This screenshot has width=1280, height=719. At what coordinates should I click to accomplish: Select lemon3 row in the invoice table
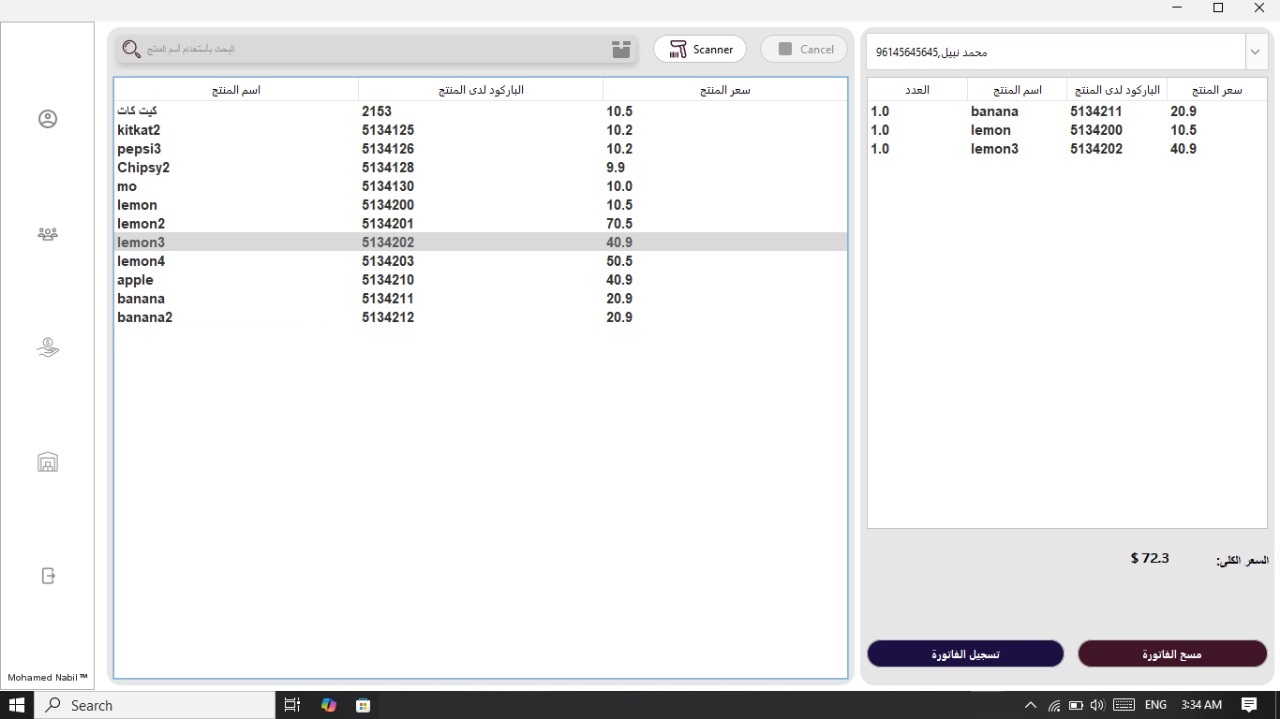(x=1067, y=149)
